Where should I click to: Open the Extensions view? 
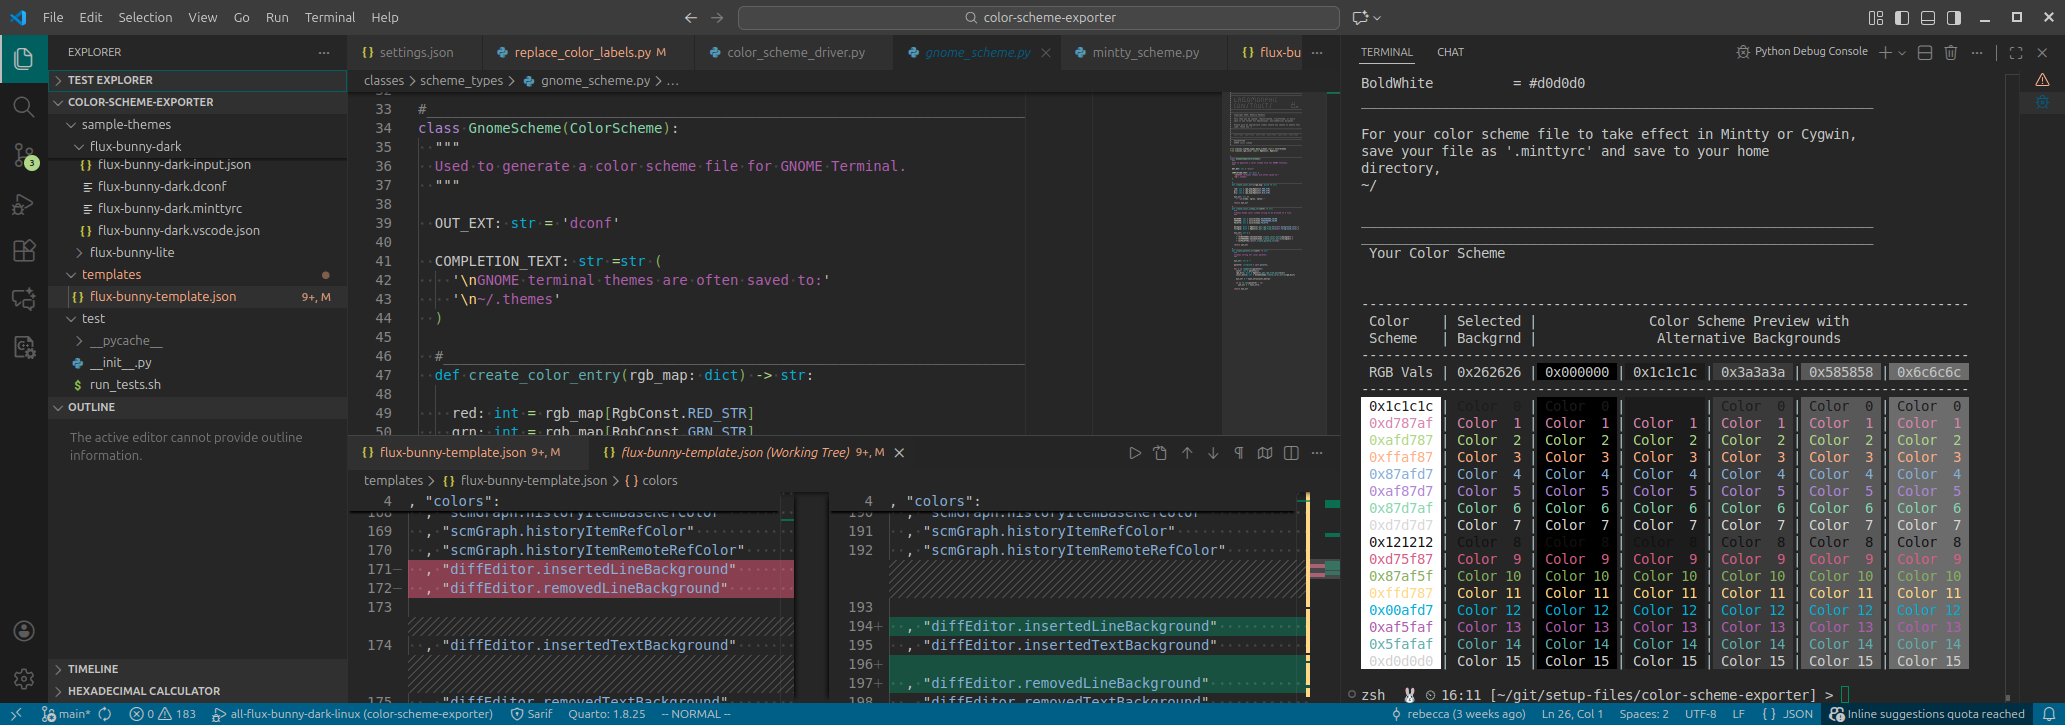tap(23, 250)
